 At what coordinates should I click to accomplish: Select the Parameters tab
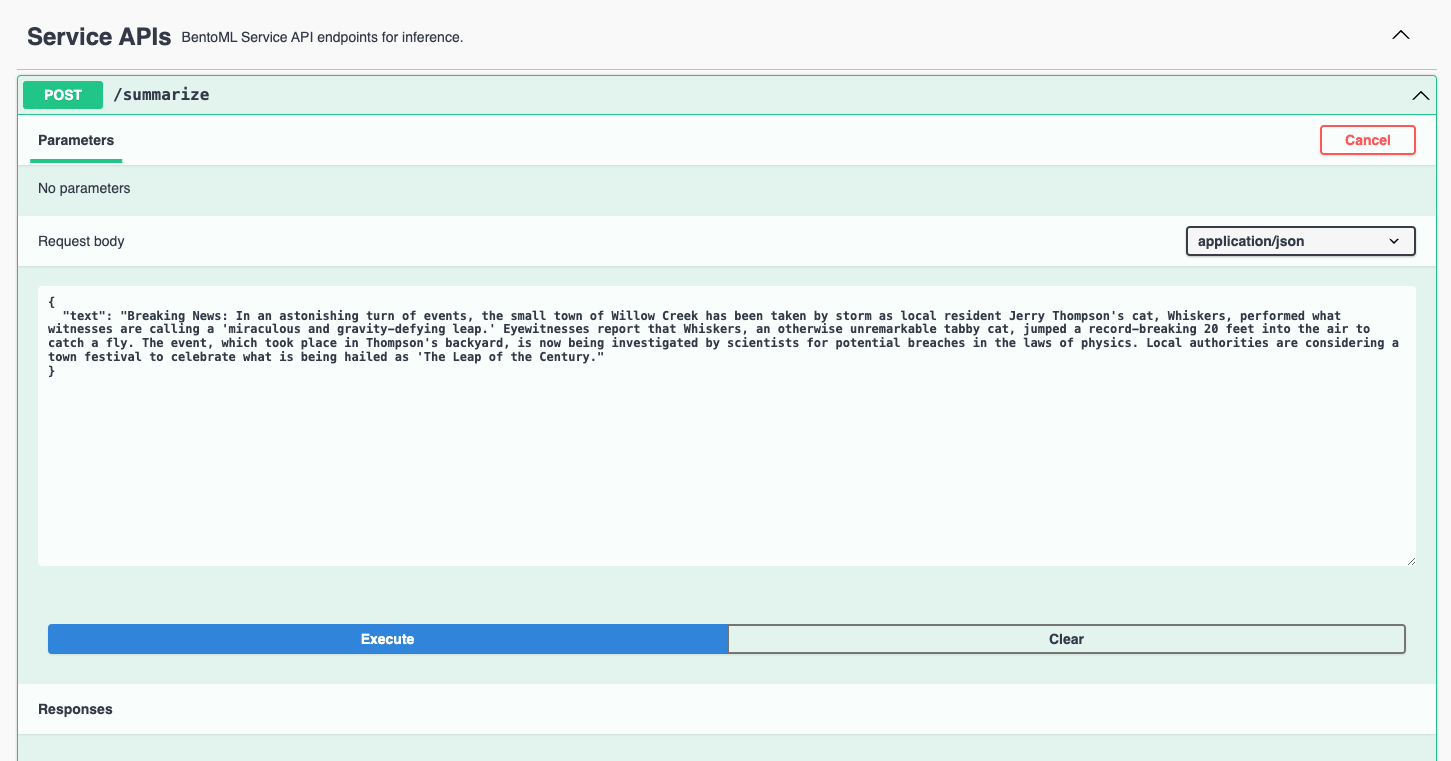(x=76, y=141)
